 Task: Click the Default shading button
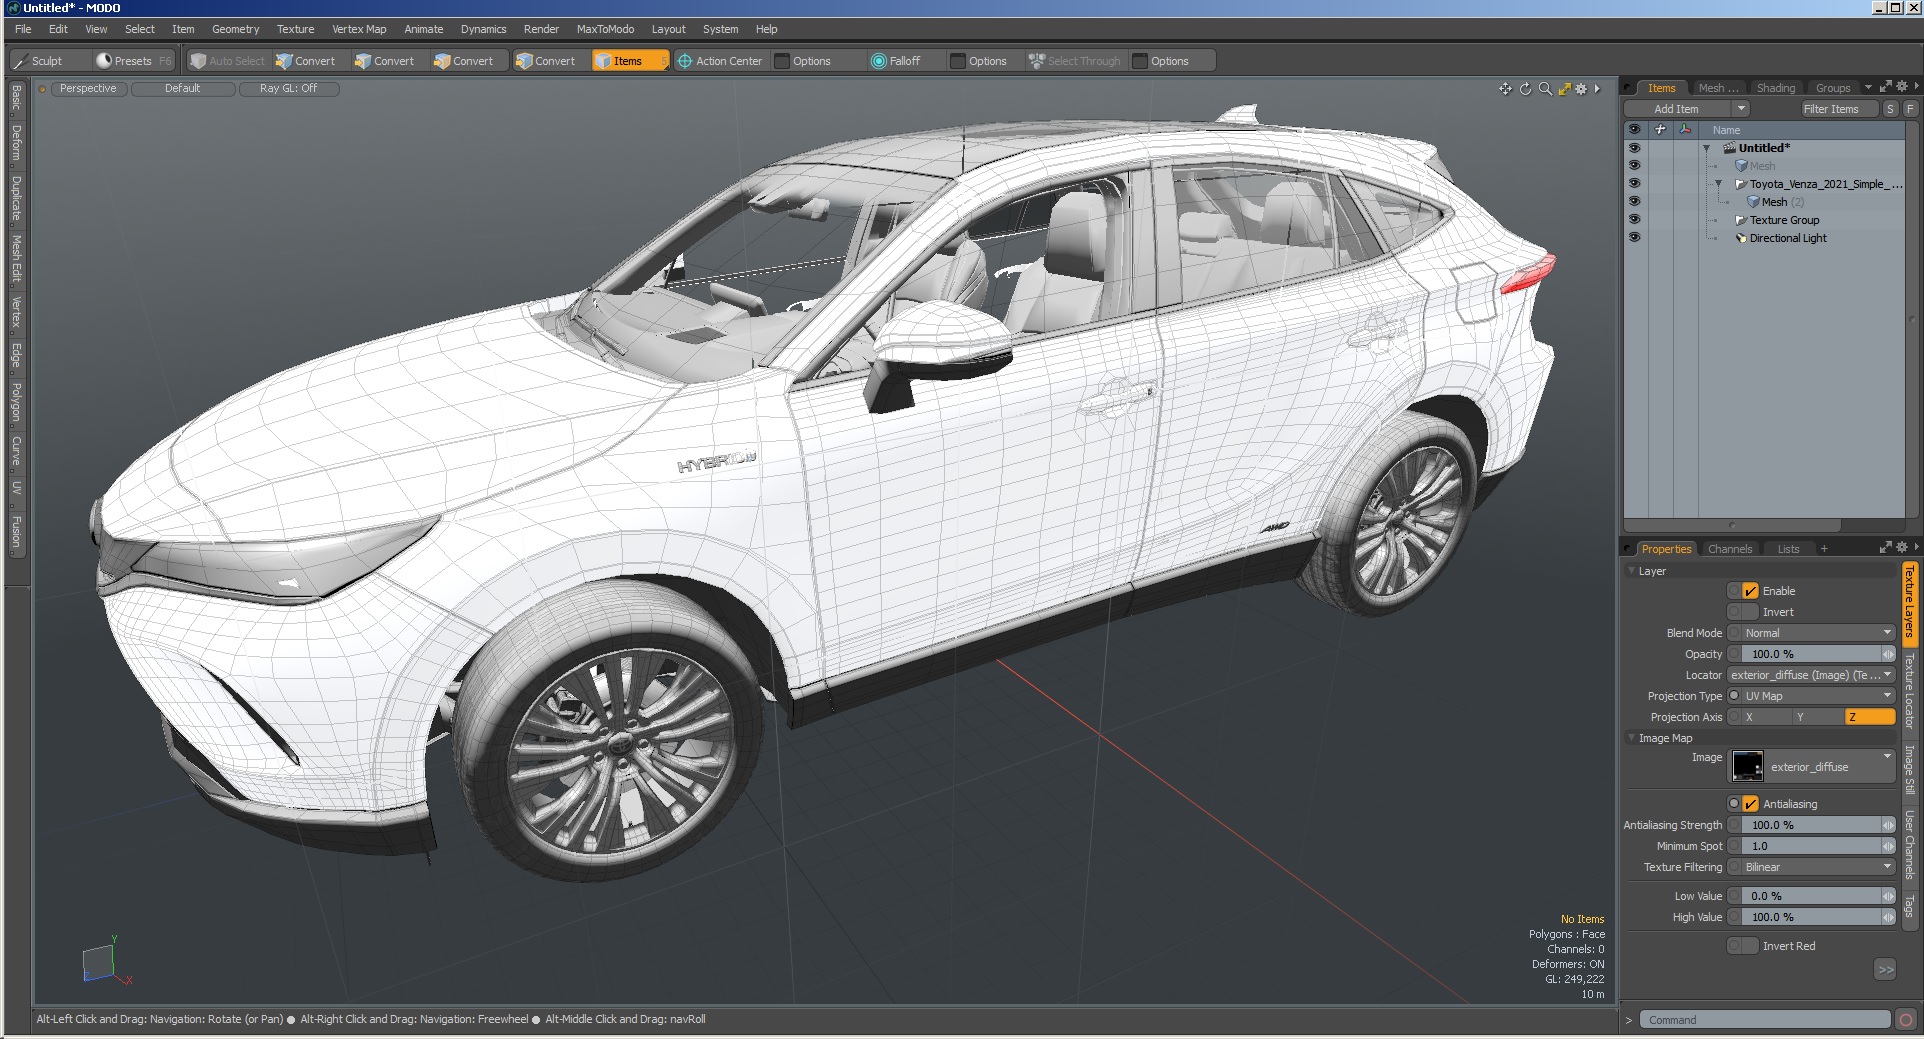tap(183, 89)
